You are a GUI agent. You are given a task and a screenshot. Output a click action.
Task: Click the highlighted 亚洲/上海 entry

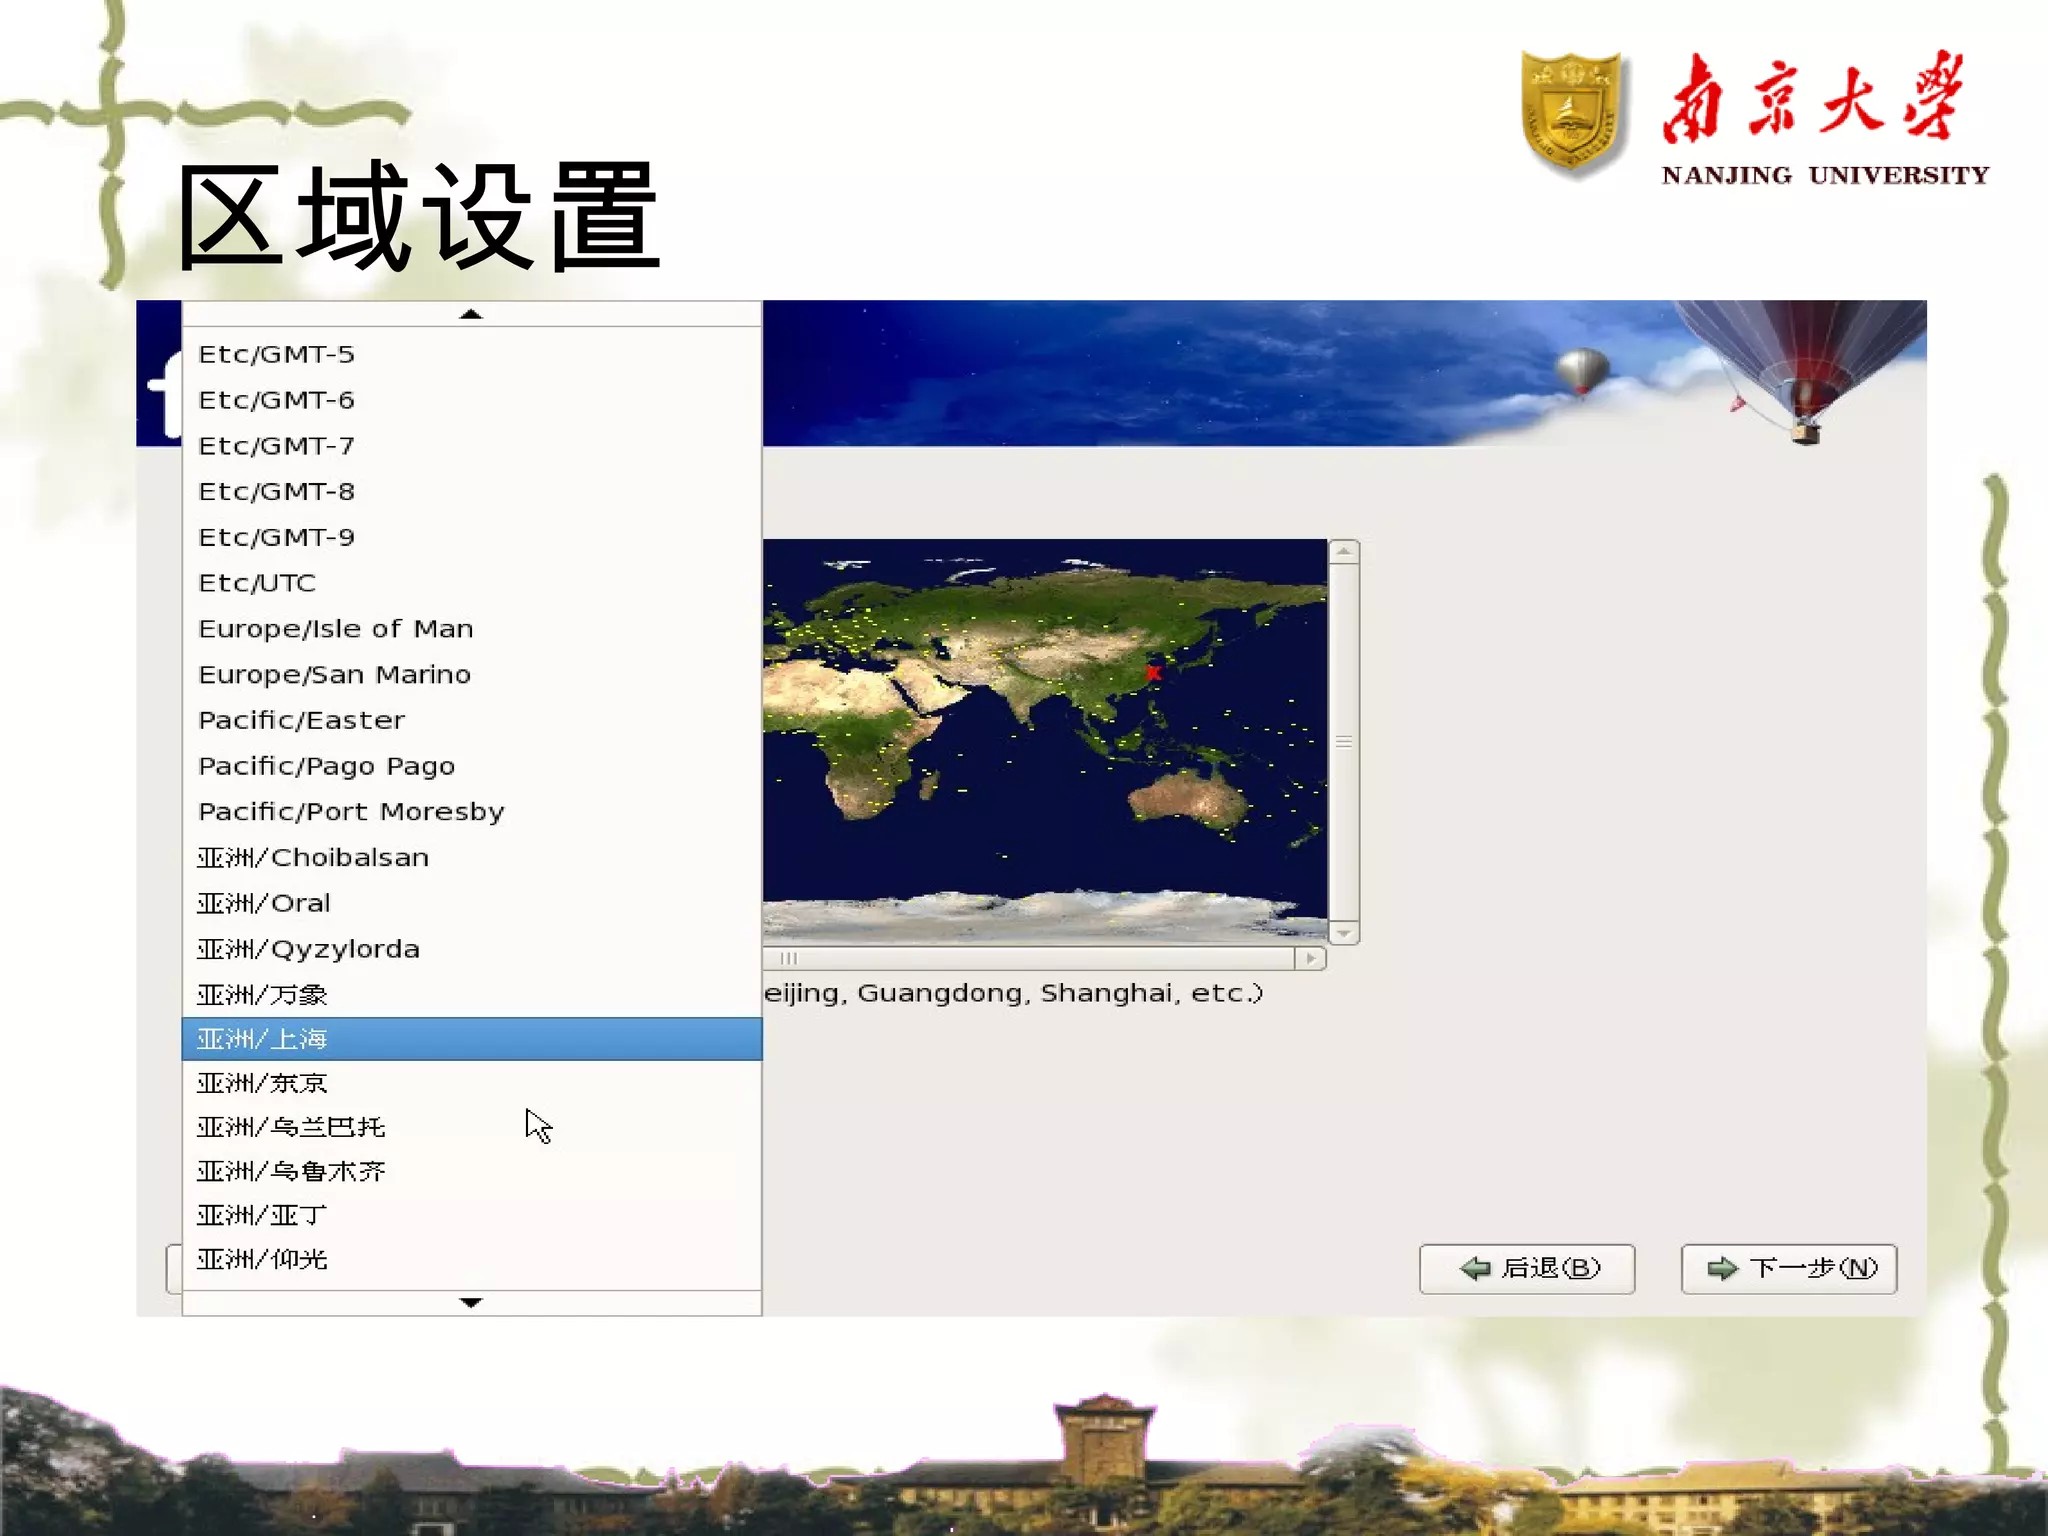(471, 1039)
